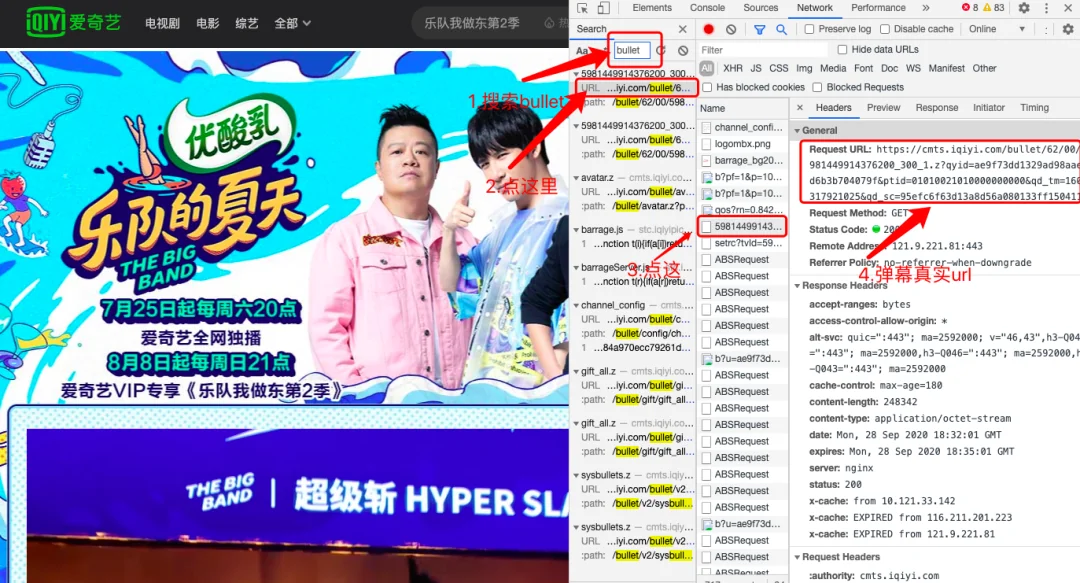Toggle the device toolbar icon
This screenshot has height=583, width=1080.
pos(603,8)
